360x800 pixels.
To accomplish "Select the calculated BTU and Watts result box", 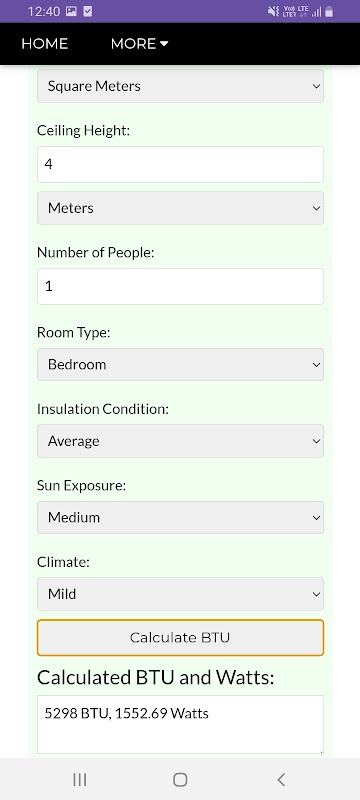I will (181, 724).
